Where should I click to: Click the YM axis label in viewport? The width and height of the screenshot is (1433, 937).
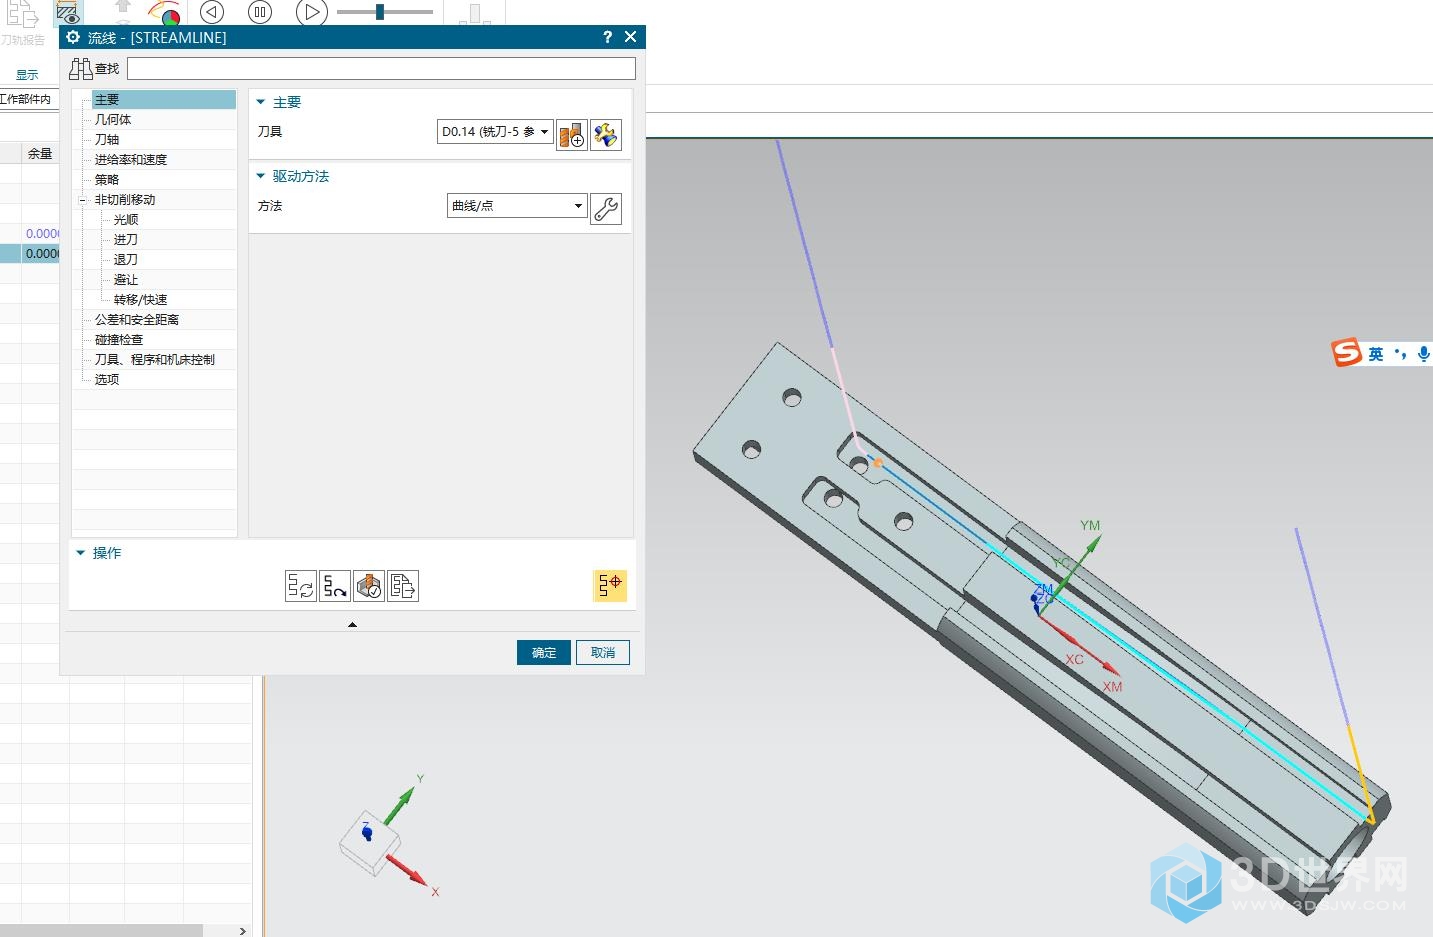tap(1090, 525)
